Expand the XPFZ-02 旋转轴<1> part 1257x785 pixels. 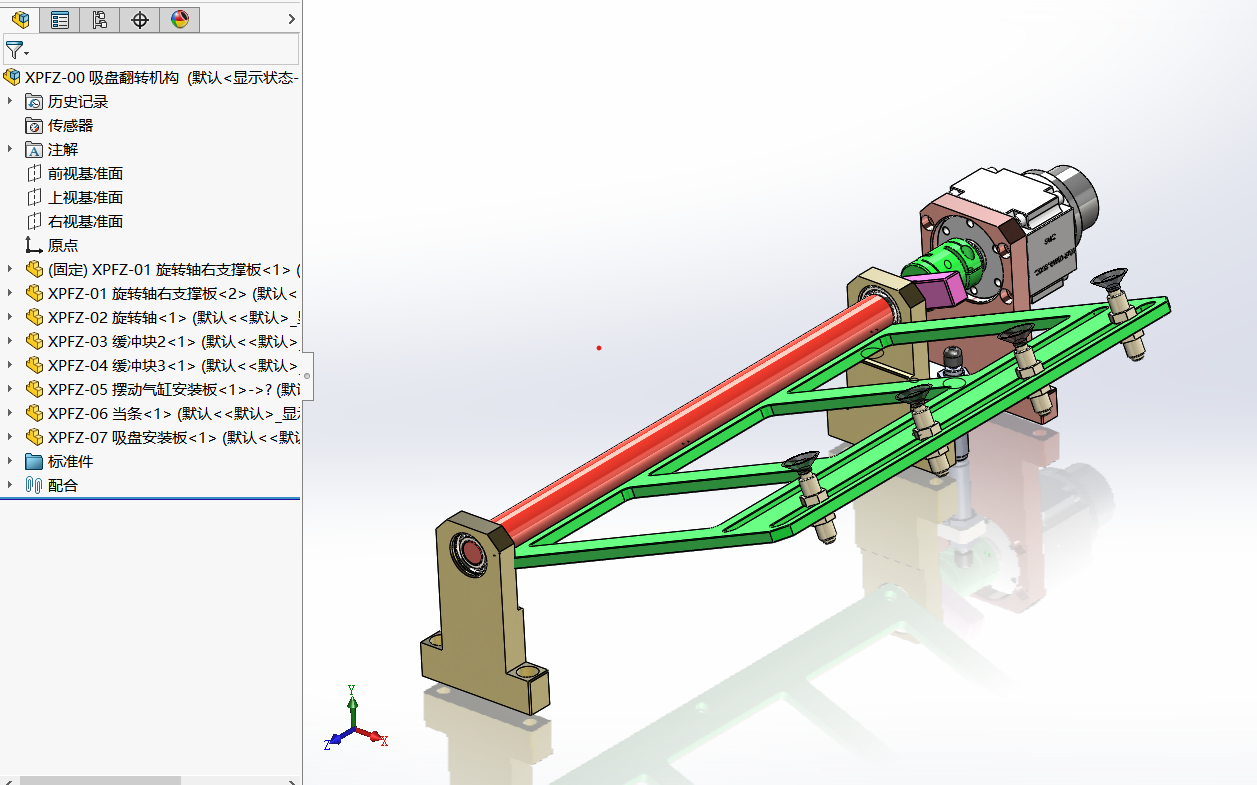11,317
